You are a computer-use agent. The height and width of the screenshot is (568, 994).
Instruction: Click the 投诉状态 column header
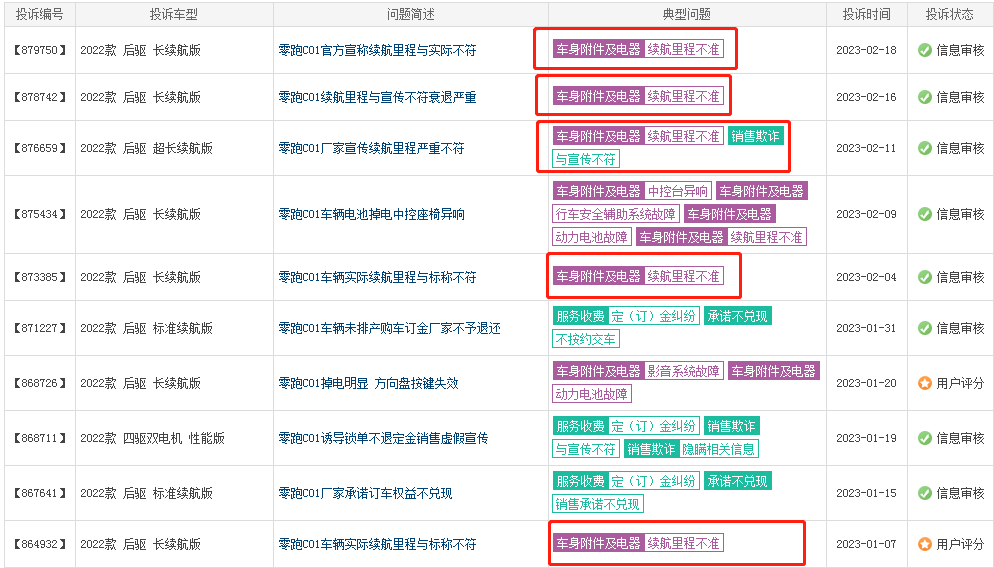[x=950, y=14]
